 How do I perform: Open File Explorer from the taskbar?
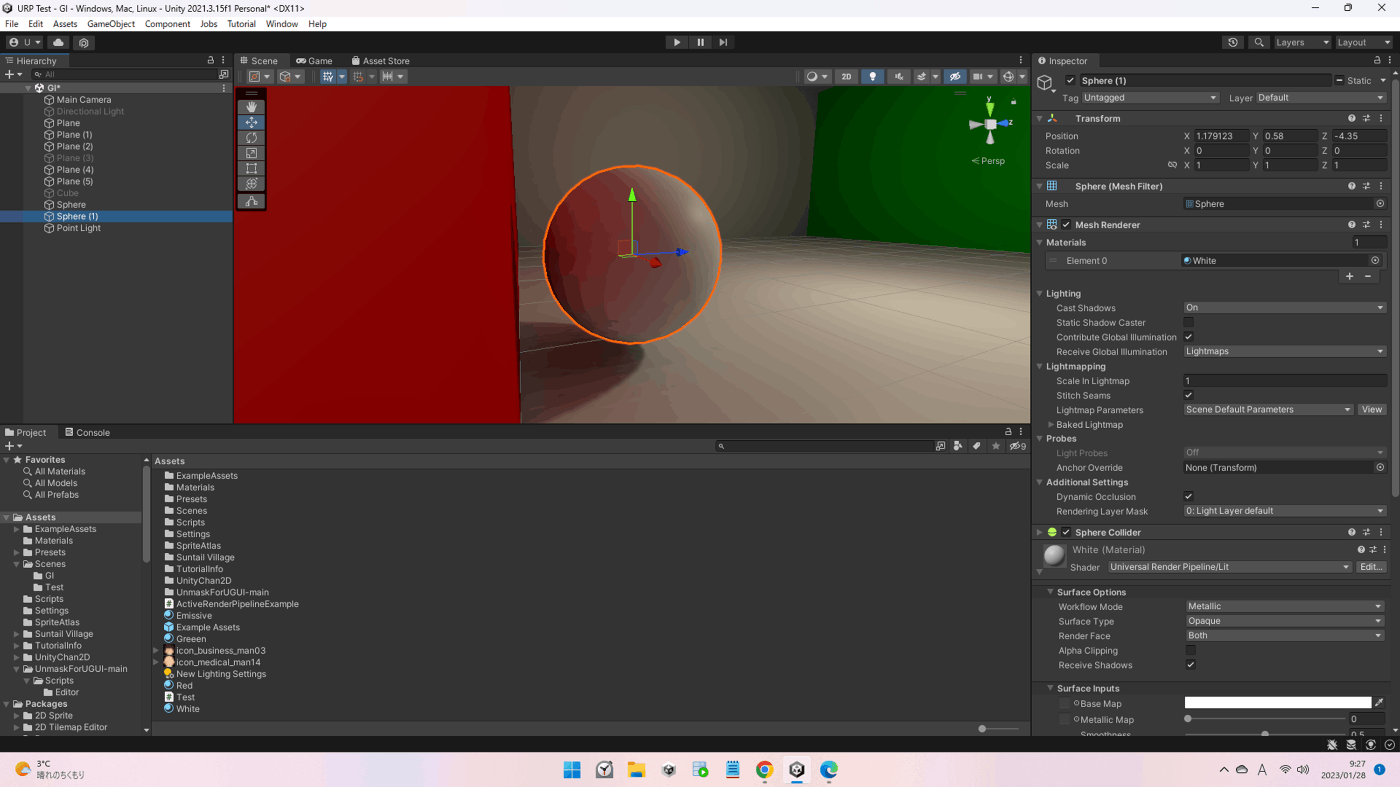coord(636,770)
